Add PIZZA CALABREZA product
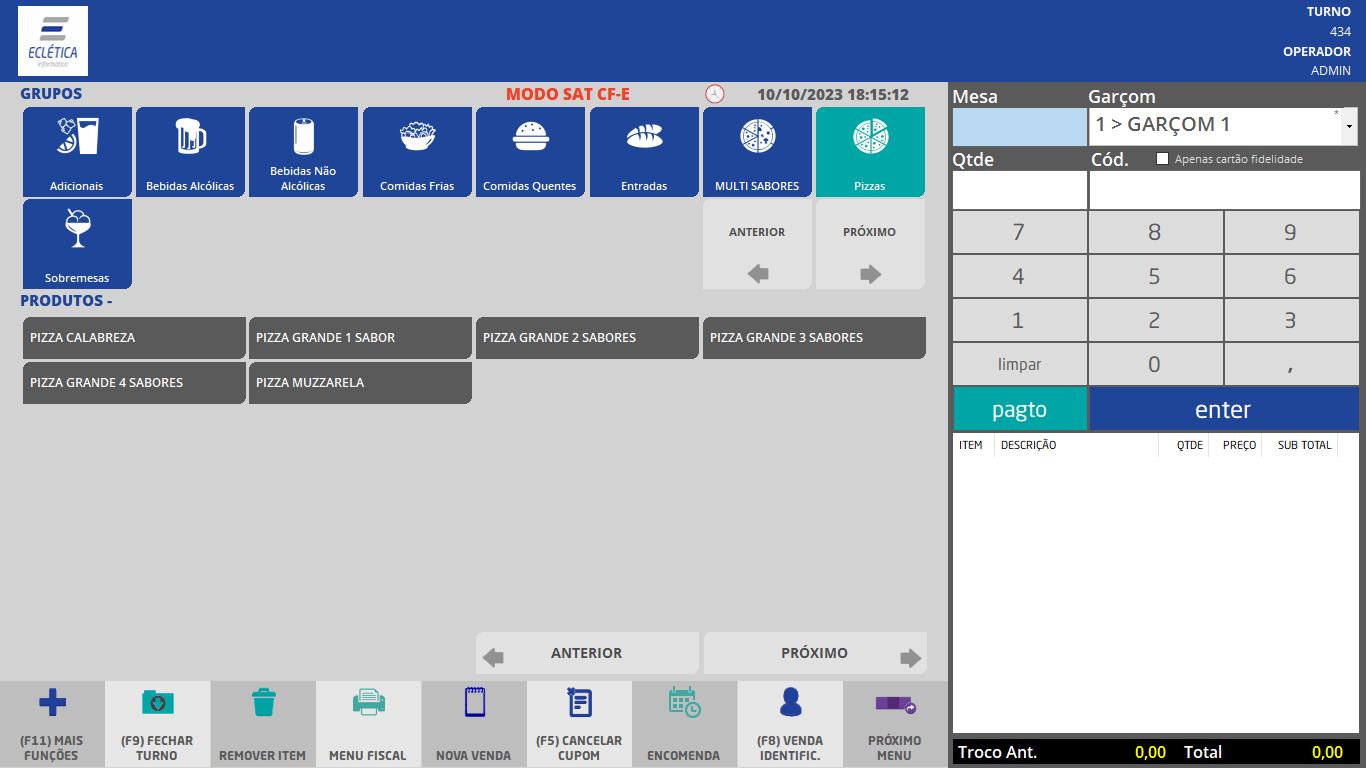The width and height of the screenshot is (1366, 768). point(134,338)
